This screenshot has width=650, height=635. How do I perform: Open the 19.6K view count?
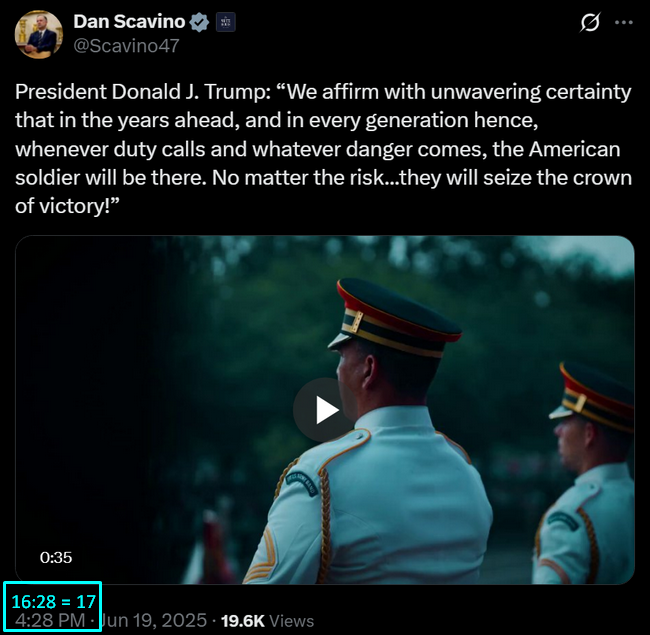(243, 621)
